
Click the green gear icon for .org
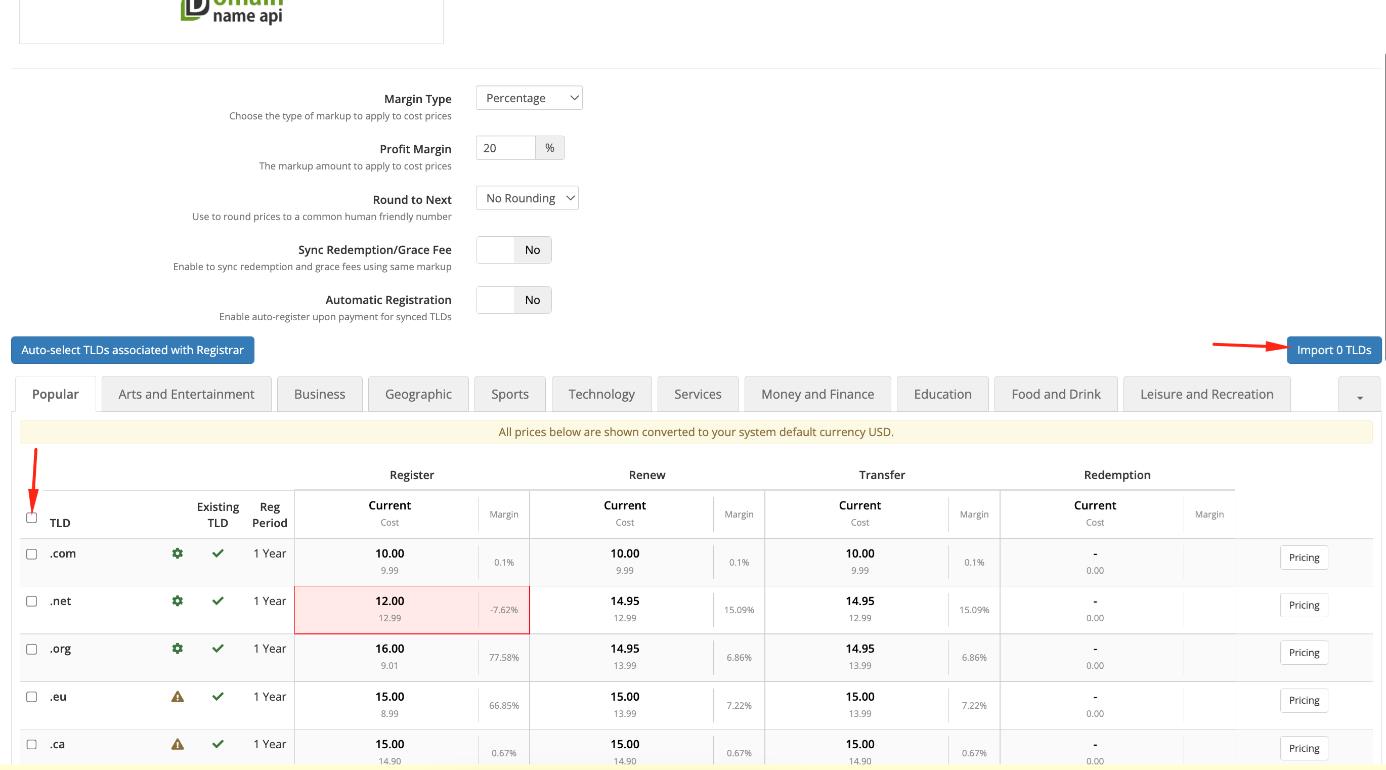pos(178,648)
